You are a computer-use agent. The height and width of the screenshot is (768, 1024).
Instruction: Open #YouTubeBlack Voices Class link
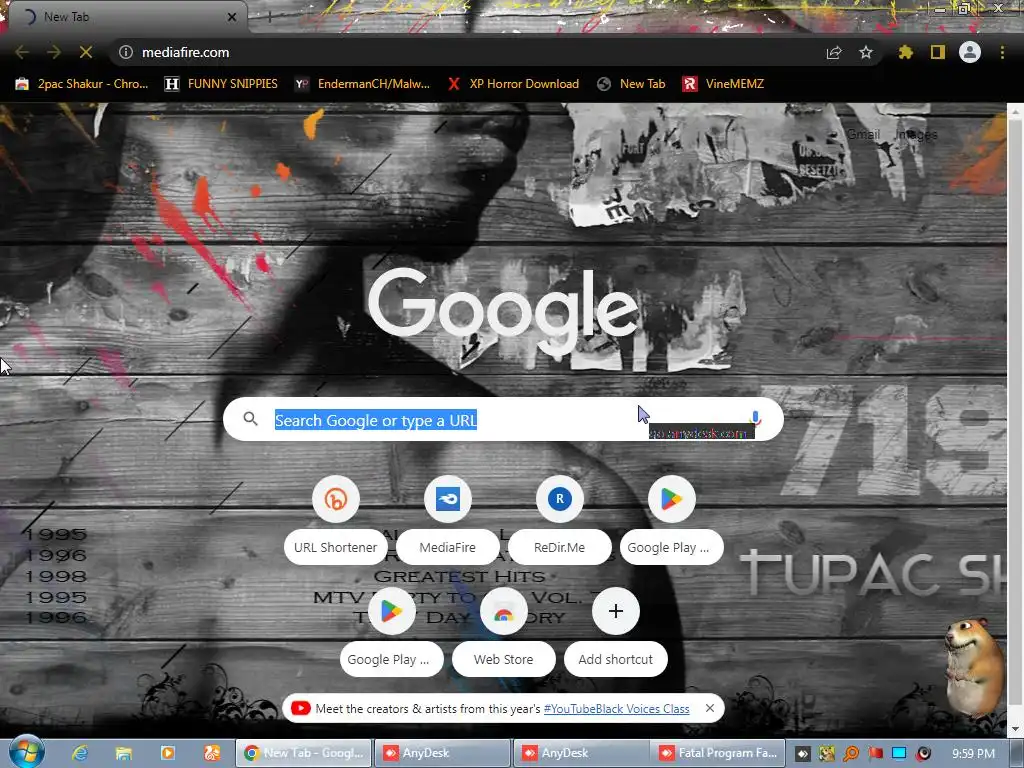tap(616, 709)
